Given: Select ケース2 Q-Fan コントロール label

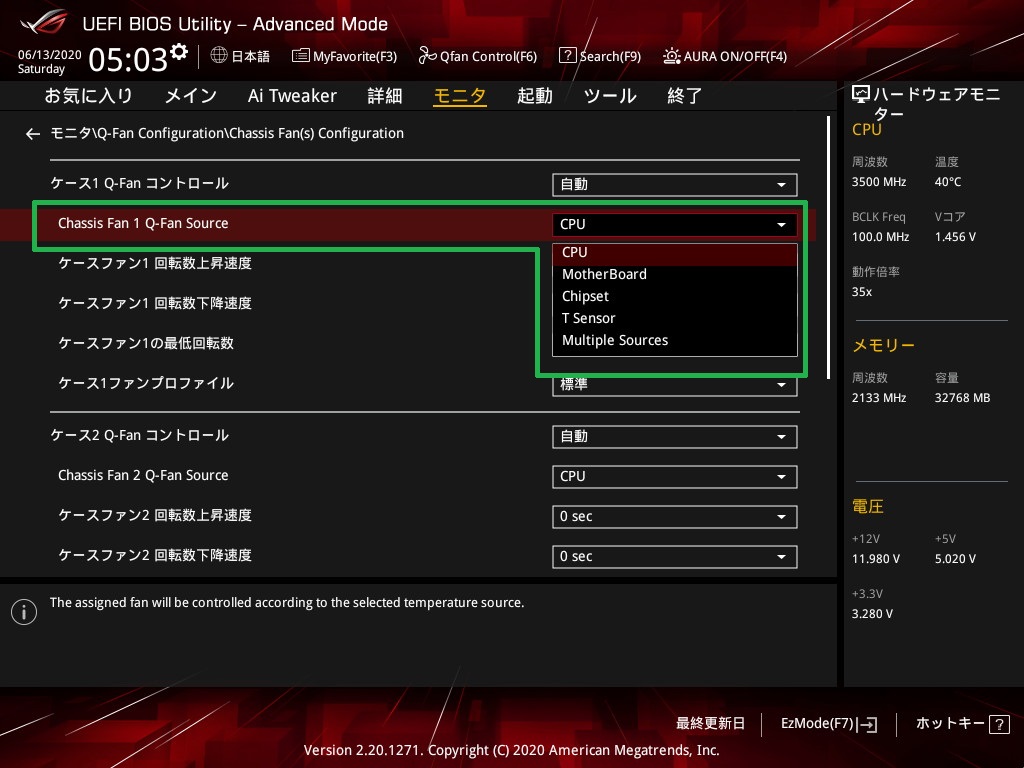Looking at the screenshot, I should click(x=140, y=436).
